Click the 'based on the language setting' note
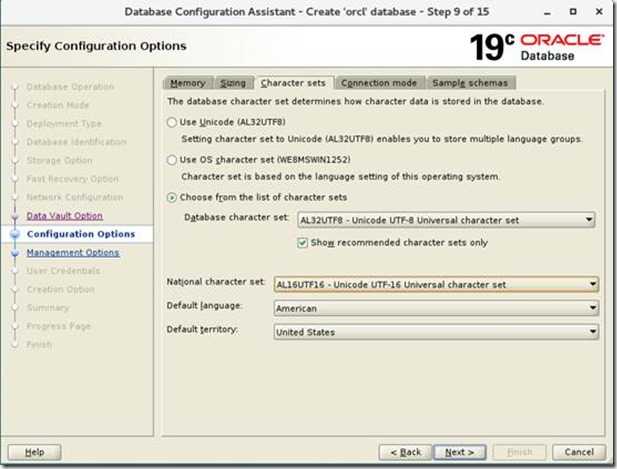The width and height of the screenshot is (617, 469). click(x=340, y=177)
